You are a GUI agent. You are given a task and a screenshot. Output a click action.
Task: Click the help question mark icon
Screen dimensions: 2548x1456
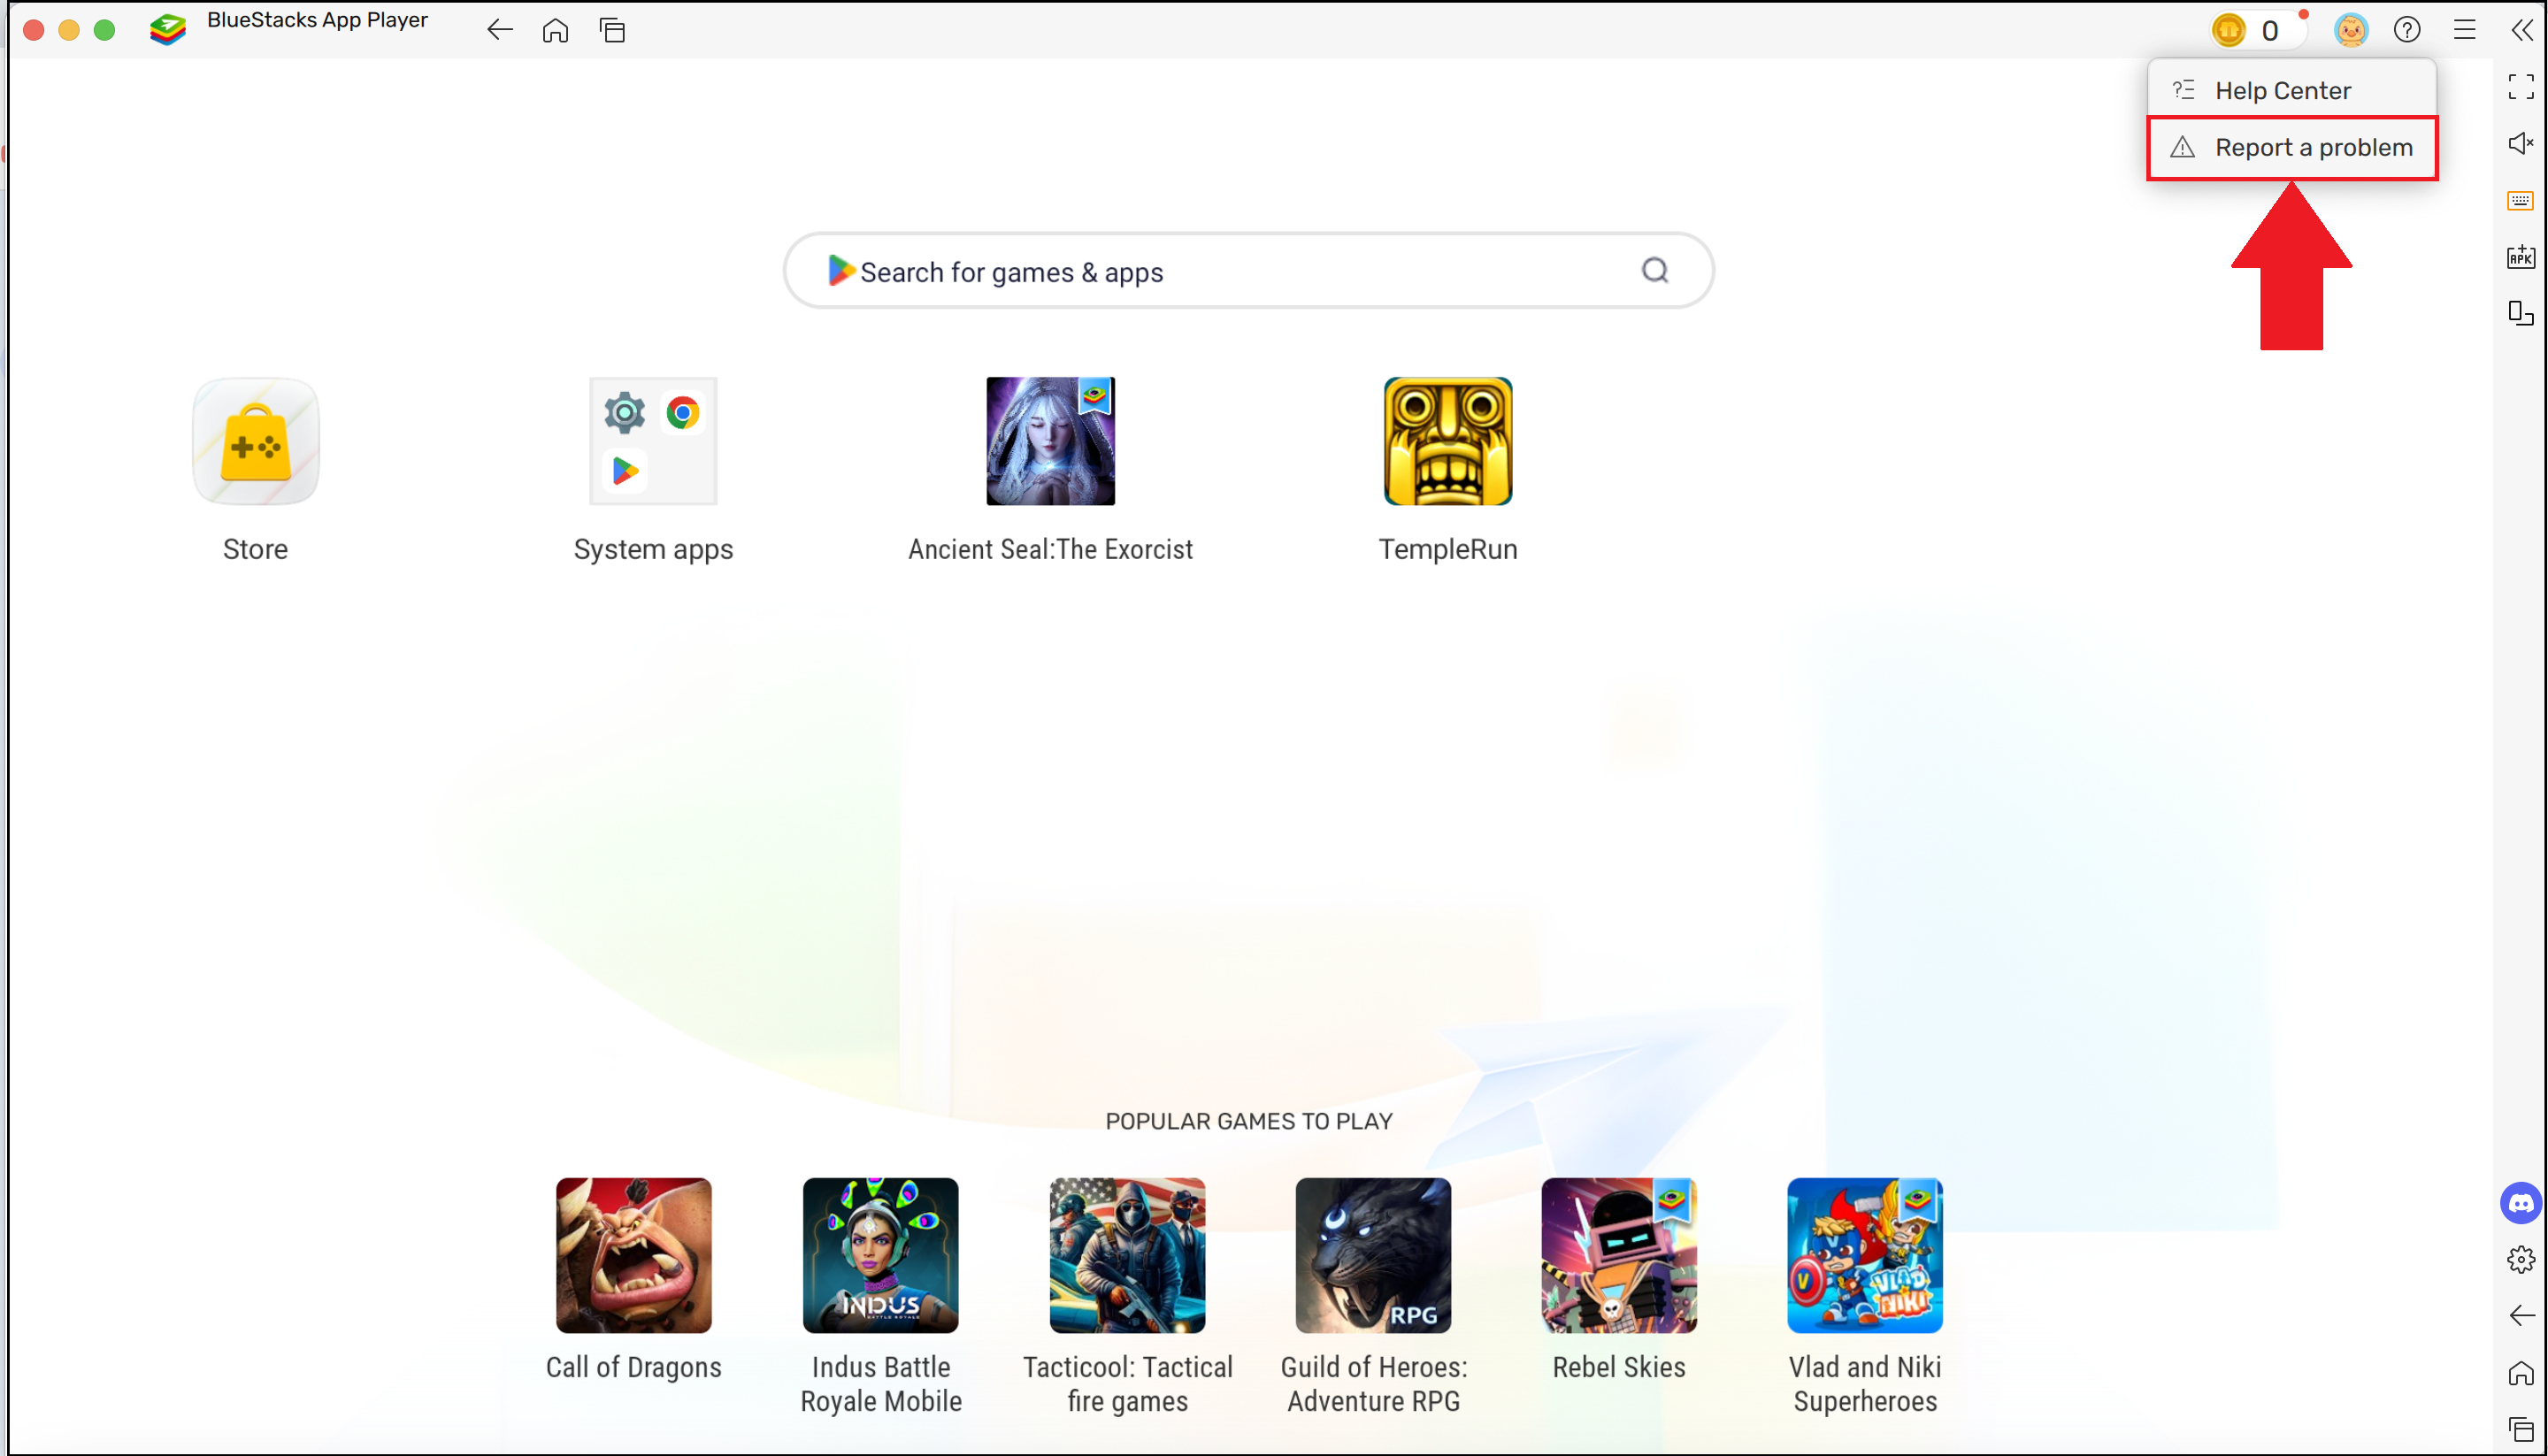click(x=2407, y=30)
